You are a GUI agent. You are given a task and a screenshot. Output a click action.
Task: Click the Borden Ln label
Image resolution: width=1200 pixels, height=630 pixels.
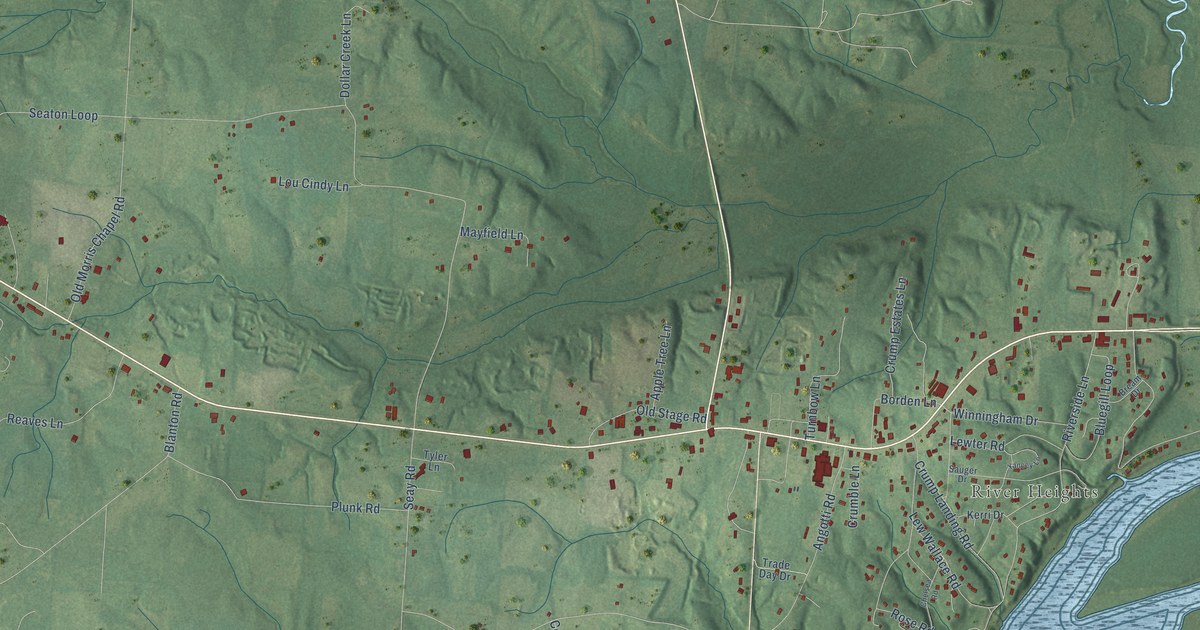[908, 401]
